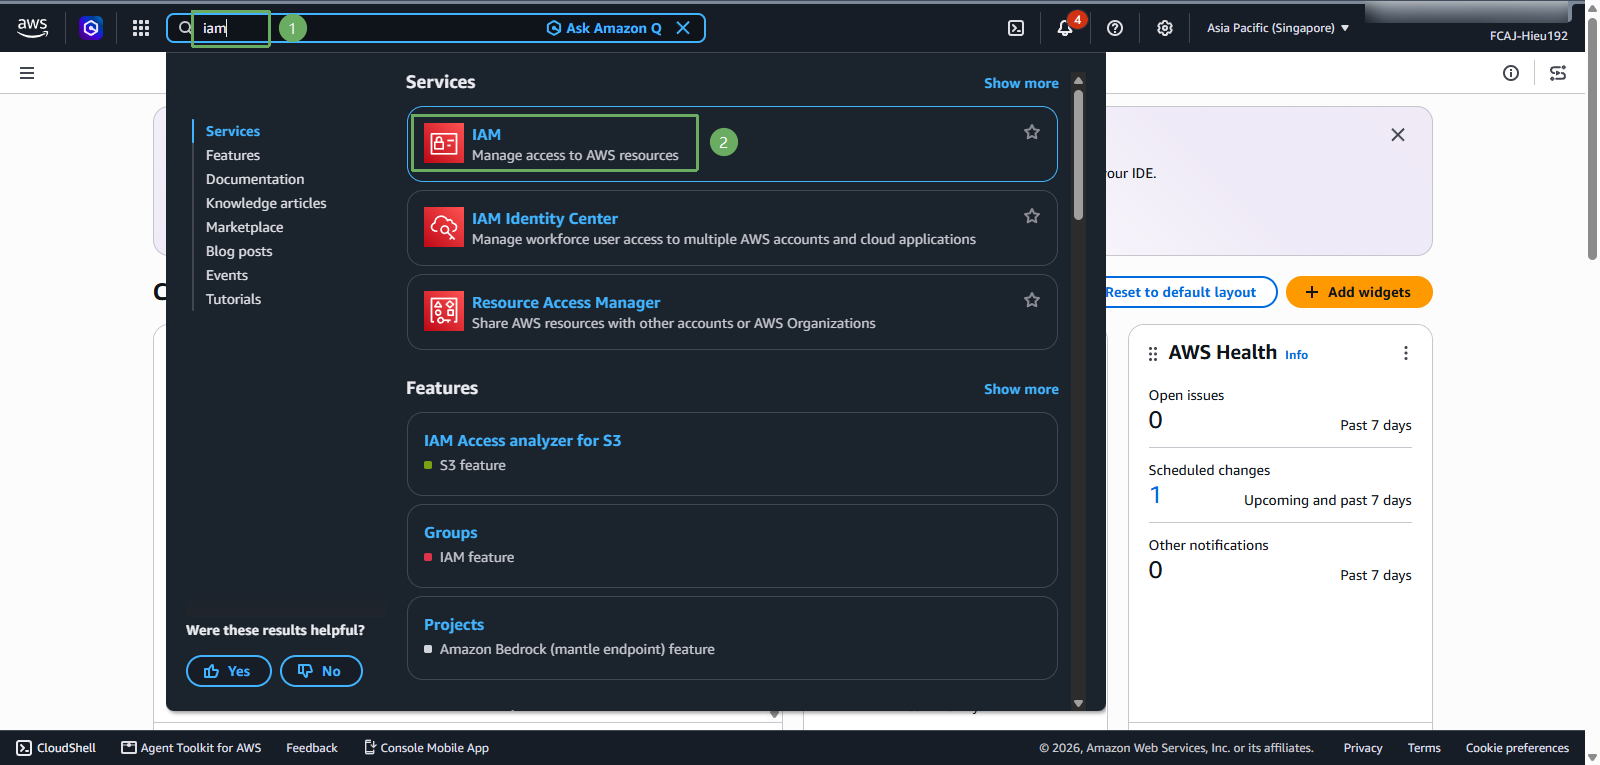Viewport: 1600px width, 765px height.
Task: Select the Blog posts filter category
Action: coord(239,251)
